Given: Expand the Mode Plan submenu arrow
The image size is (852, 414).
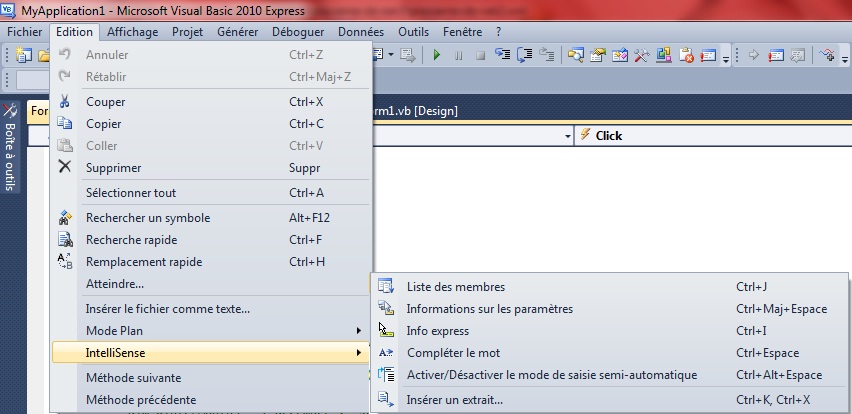Looking at the screenshot, I should (x=359, y=330).
